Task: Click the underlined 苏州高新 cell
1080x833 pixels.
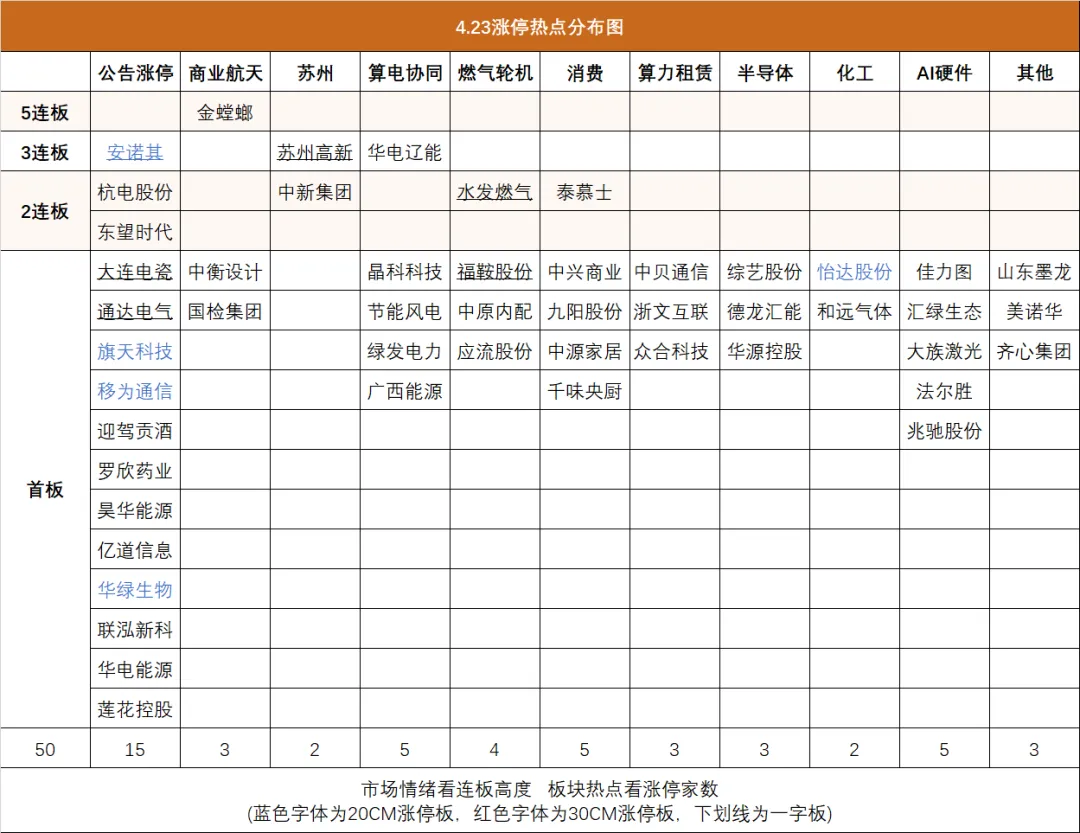Action: (x=315, y=152)
